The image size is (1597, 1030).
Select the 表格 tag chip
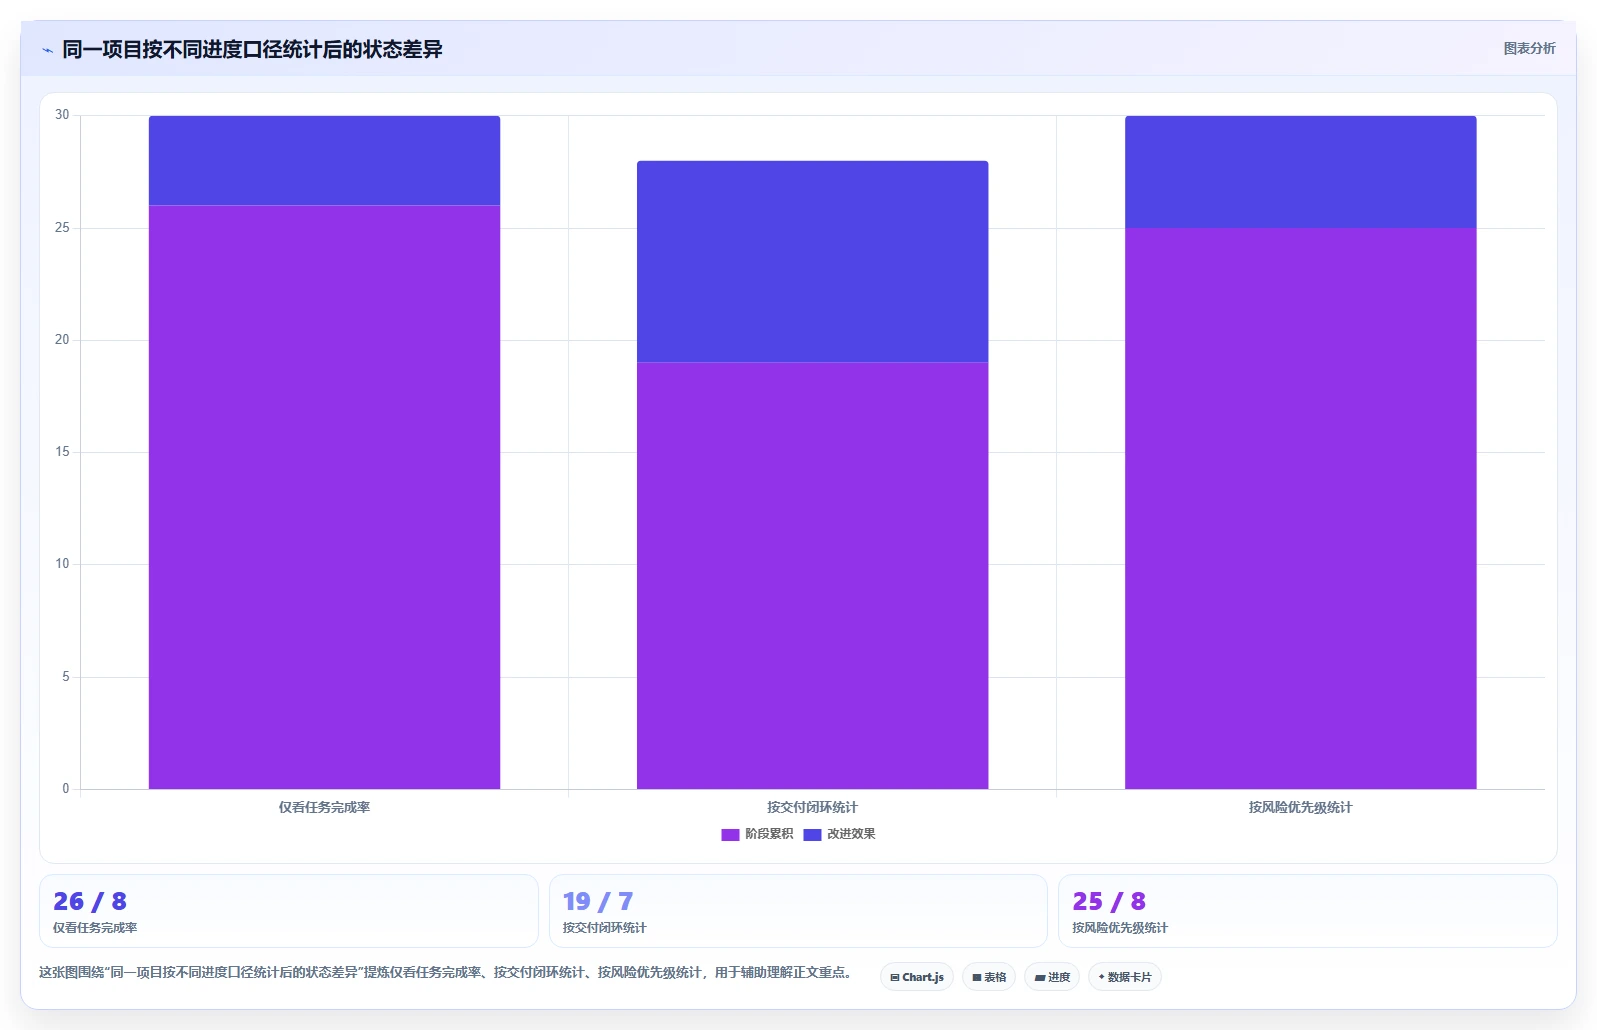coord(989,977)
